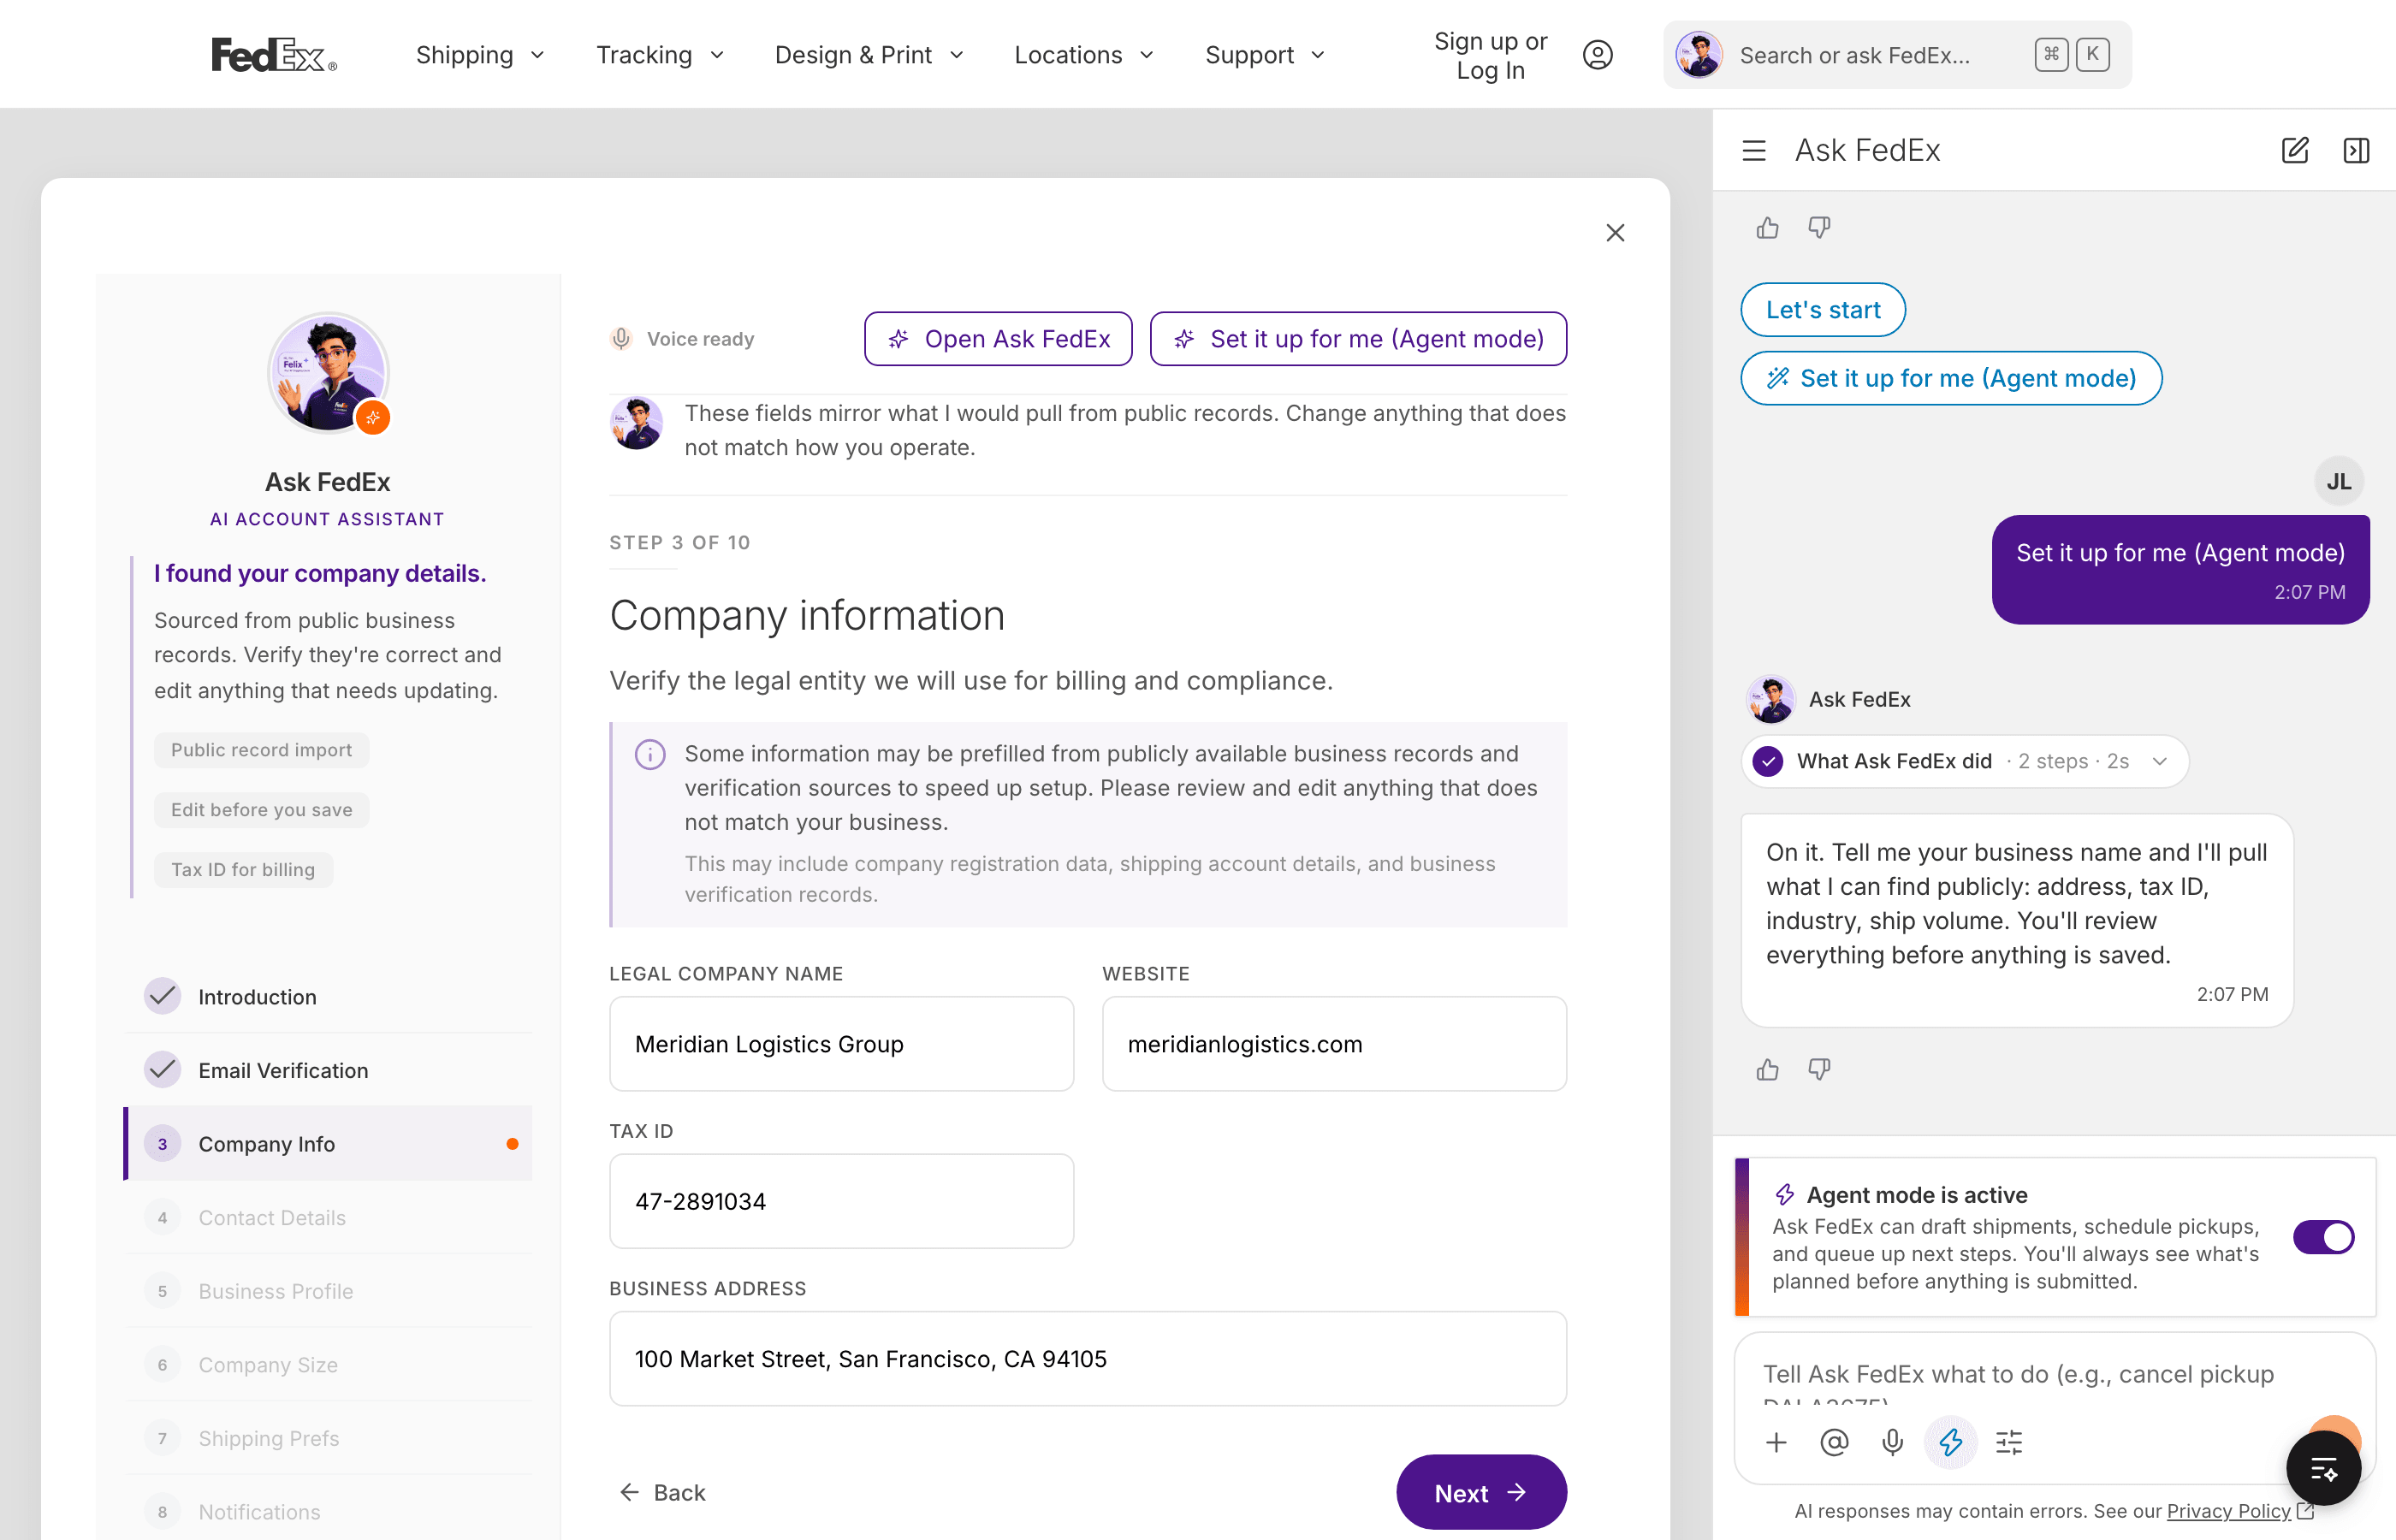Click the Open Ask FedEx button
Image resolution: width=2396 pixels, height=1540 pixels.
click(x=998, y=339)
